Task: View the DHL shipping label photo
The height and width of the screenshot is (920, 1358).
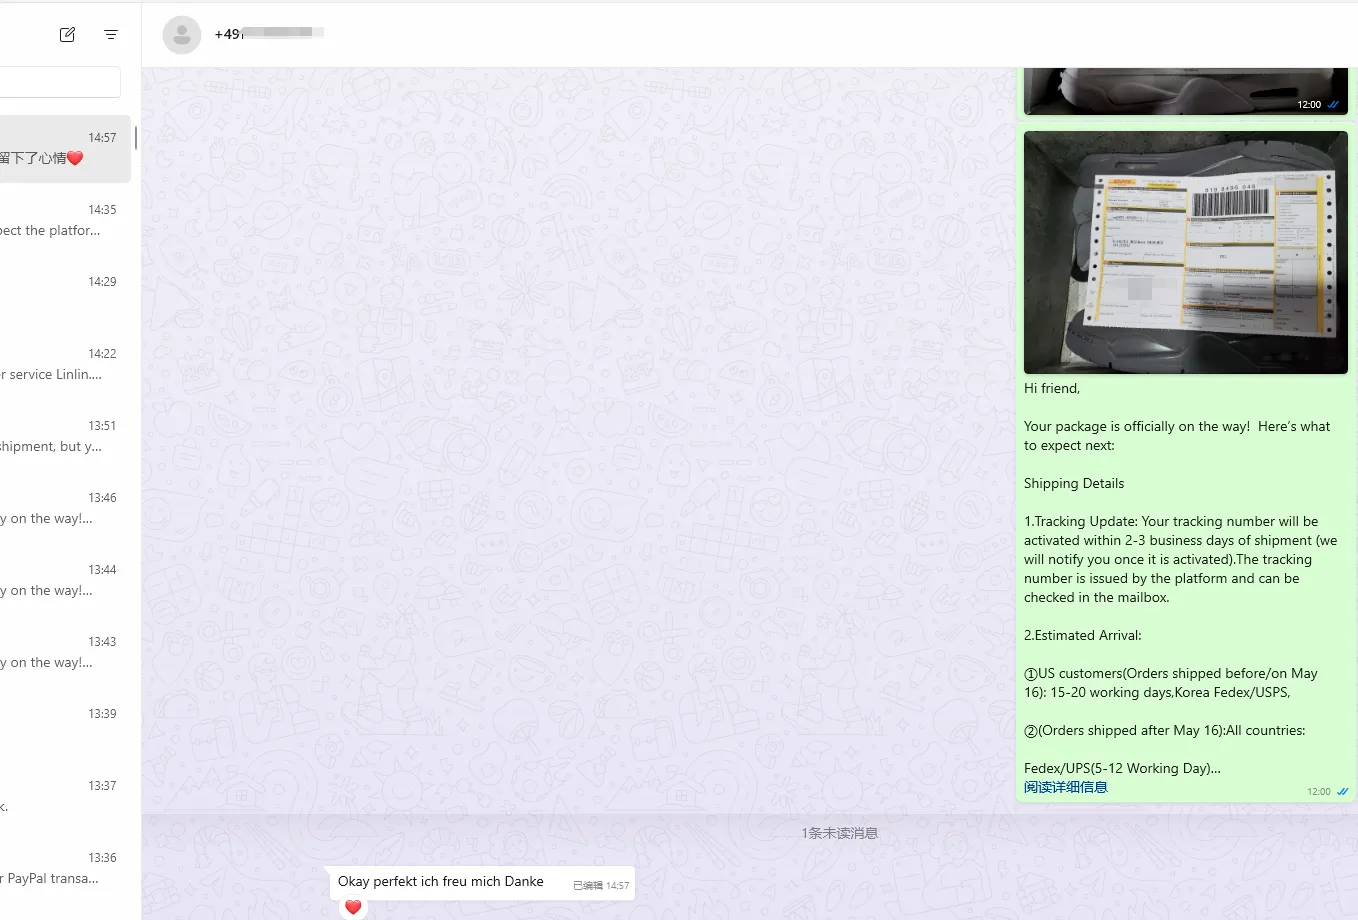Action: pos(1186,253)
